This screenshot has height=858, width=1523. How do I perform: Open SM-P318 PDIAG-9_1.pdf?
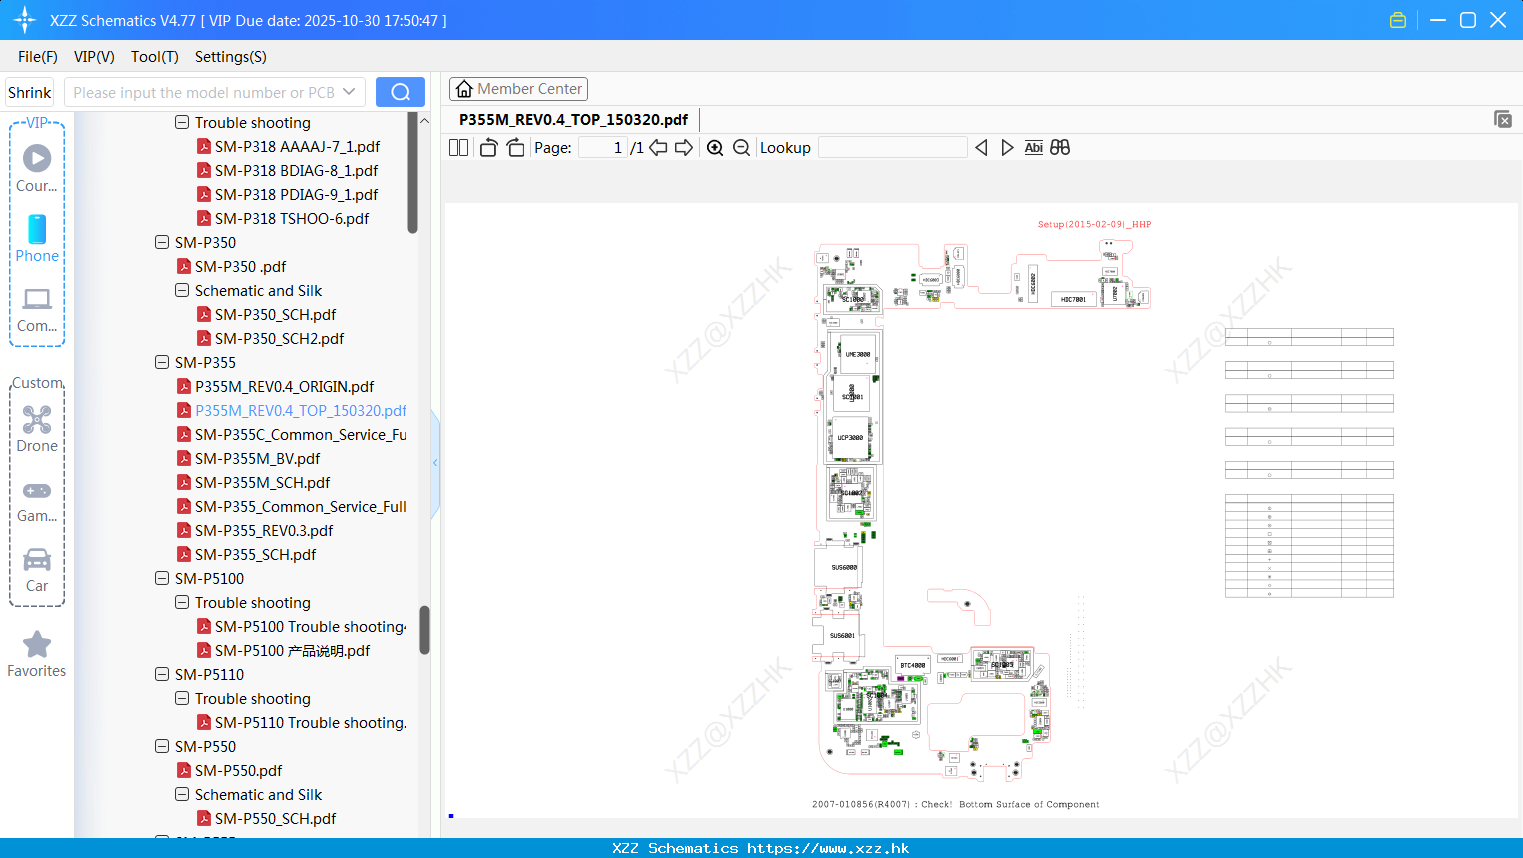click(x=296, y=194)
